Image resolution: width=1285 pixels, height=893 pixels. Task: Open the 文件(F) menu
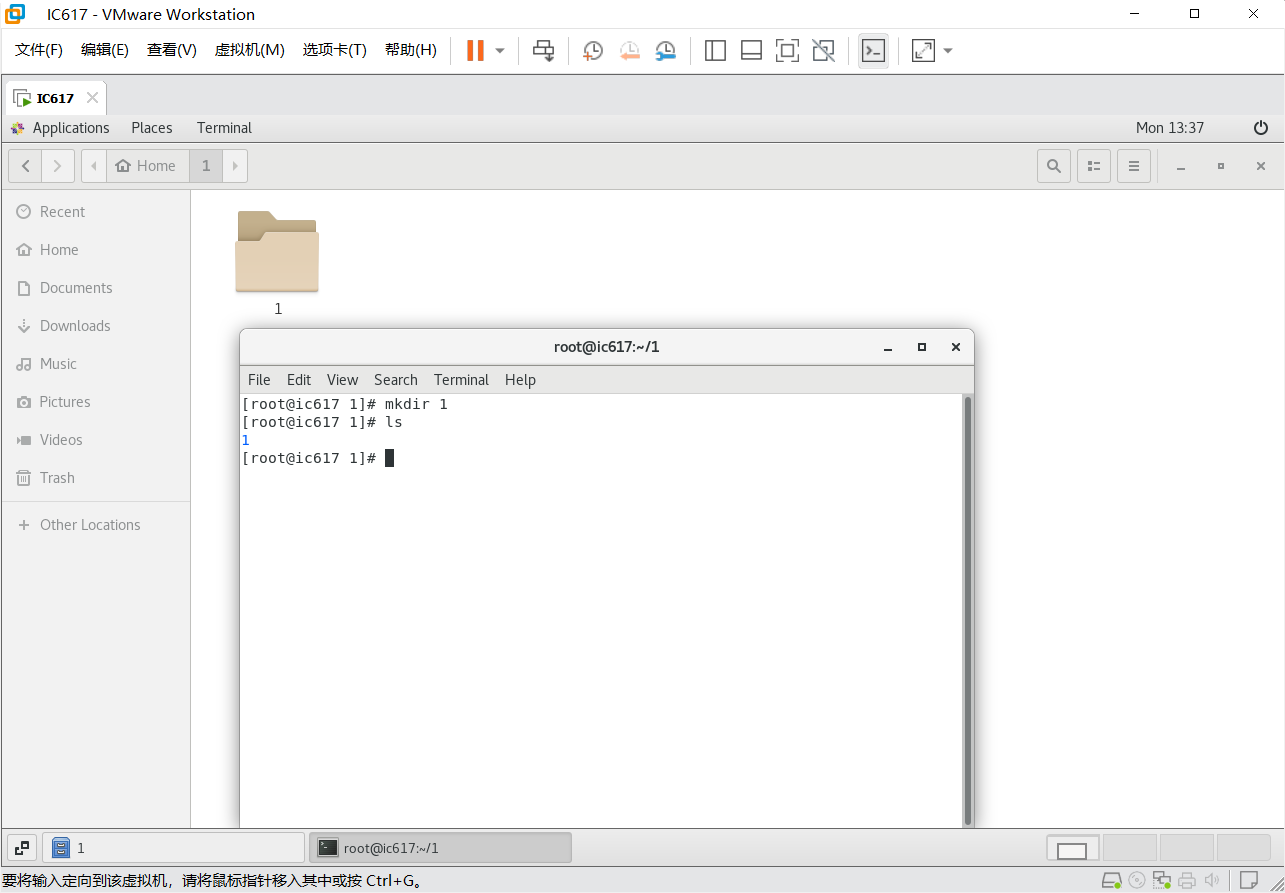pos(39,50)
